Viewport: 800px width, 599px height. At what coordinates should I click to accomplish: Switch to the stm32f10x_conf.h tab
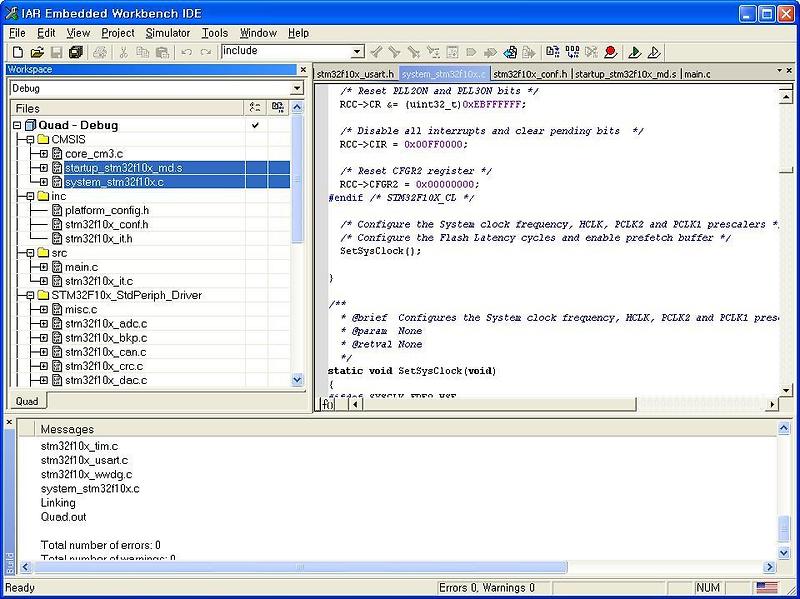[530, 74]
